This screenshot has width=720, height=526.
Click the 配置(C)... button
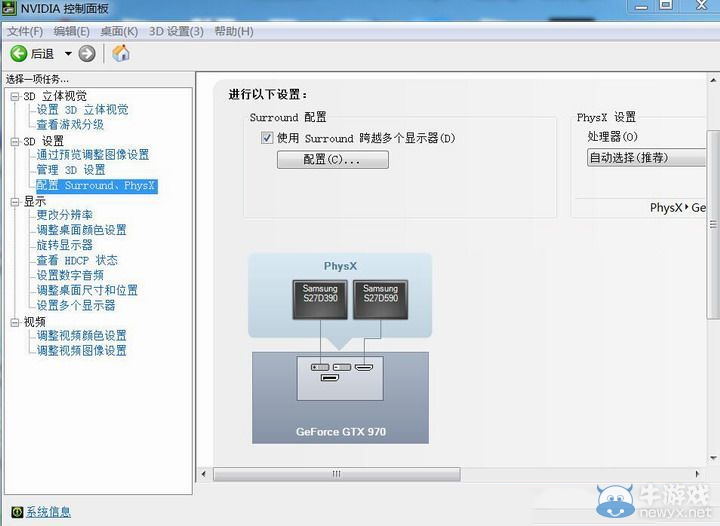point(333,160)
